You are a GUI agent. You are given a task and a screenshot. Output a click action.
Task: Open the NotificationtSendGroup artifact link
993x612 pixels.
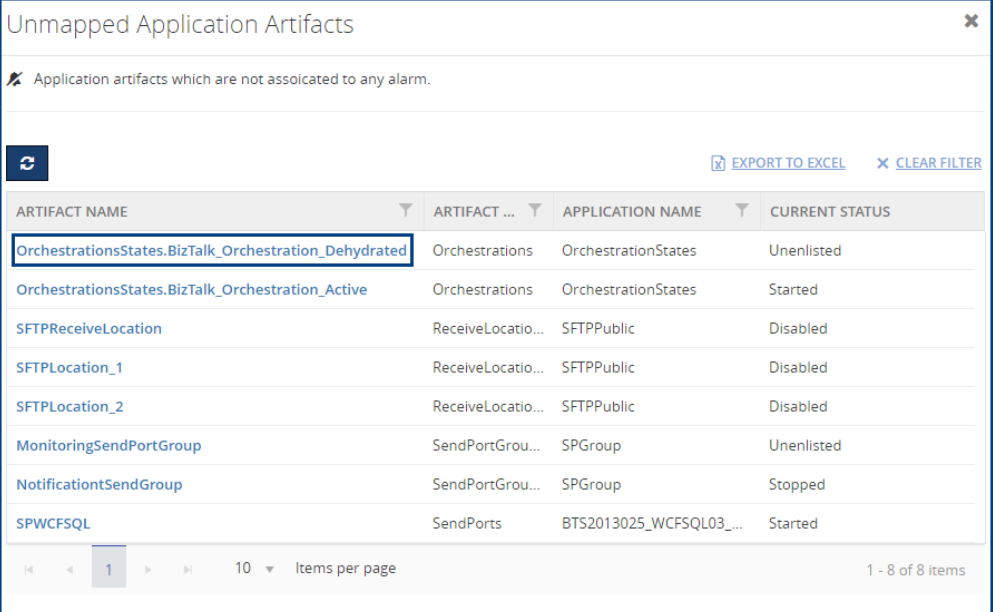pos(99,484)
